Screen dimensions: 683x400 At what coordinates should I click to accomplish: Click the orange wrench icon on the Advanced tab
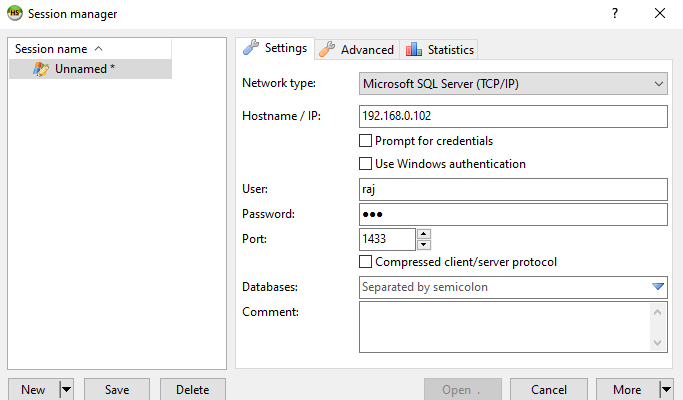coord(327,49)
